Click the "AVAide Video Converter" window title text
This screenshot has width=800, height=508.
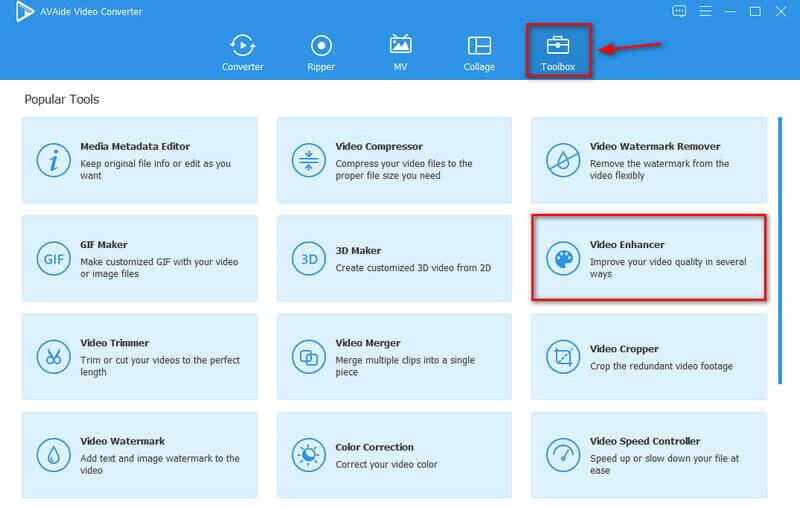[91, 11]
